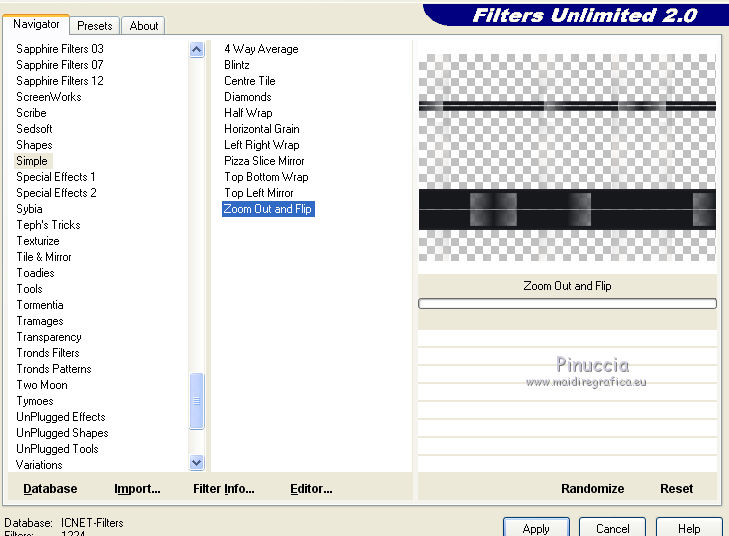This screenshot has height=536, width=729.
Task: Switch to the Navigator tab
Action: tap(36, 24)
